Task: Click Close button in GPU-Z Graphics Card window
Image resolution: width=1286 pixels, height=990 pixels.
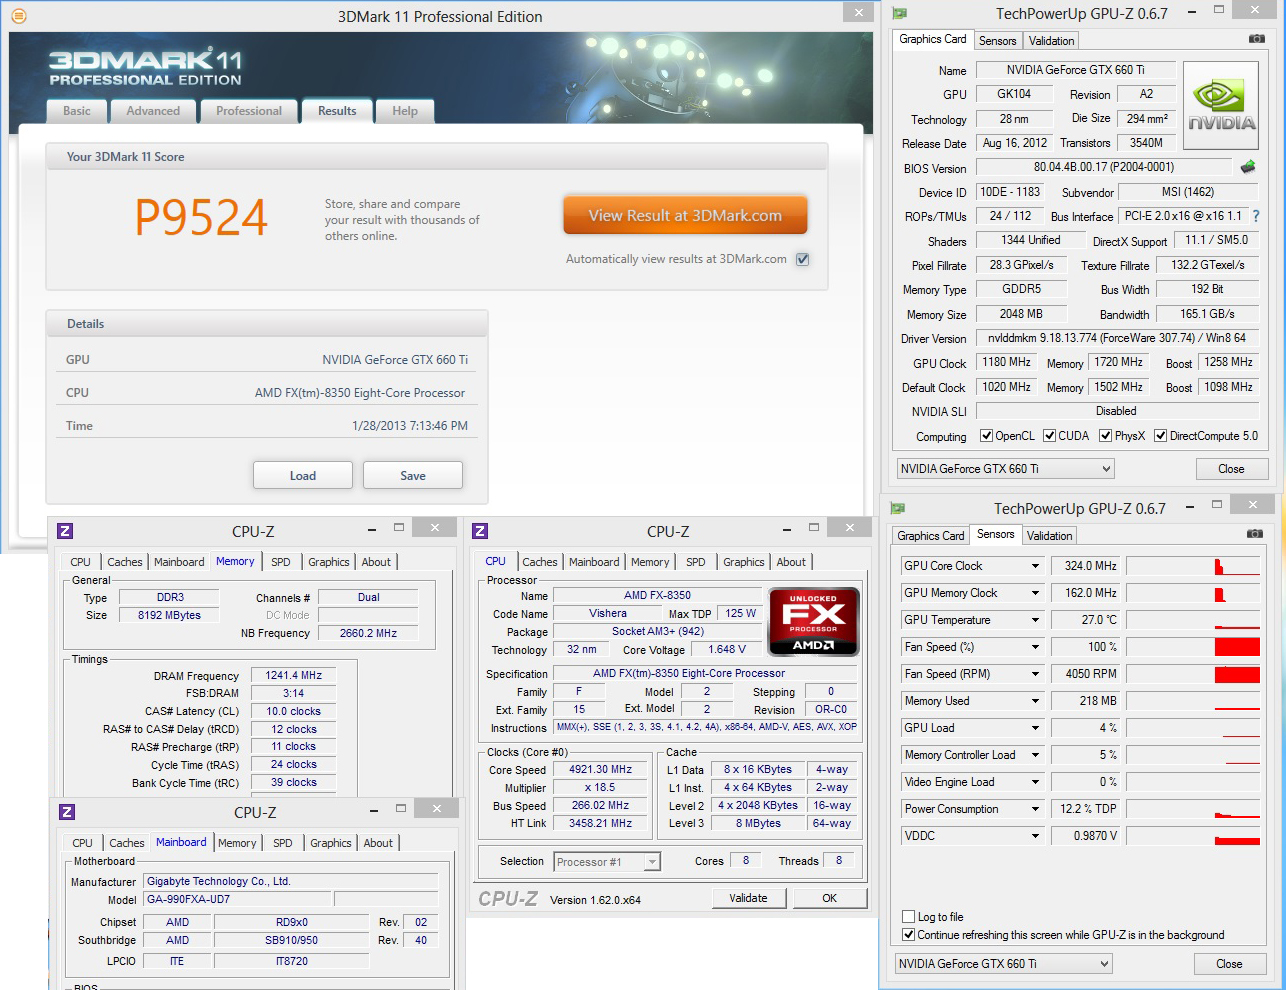Action: [x=1231, y=469]
